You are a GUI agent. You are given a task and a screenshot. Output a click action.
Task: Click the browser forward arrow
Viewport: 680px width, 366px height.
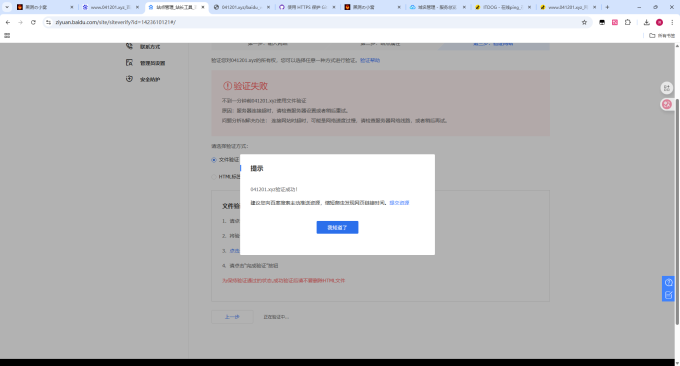(20, 22)
